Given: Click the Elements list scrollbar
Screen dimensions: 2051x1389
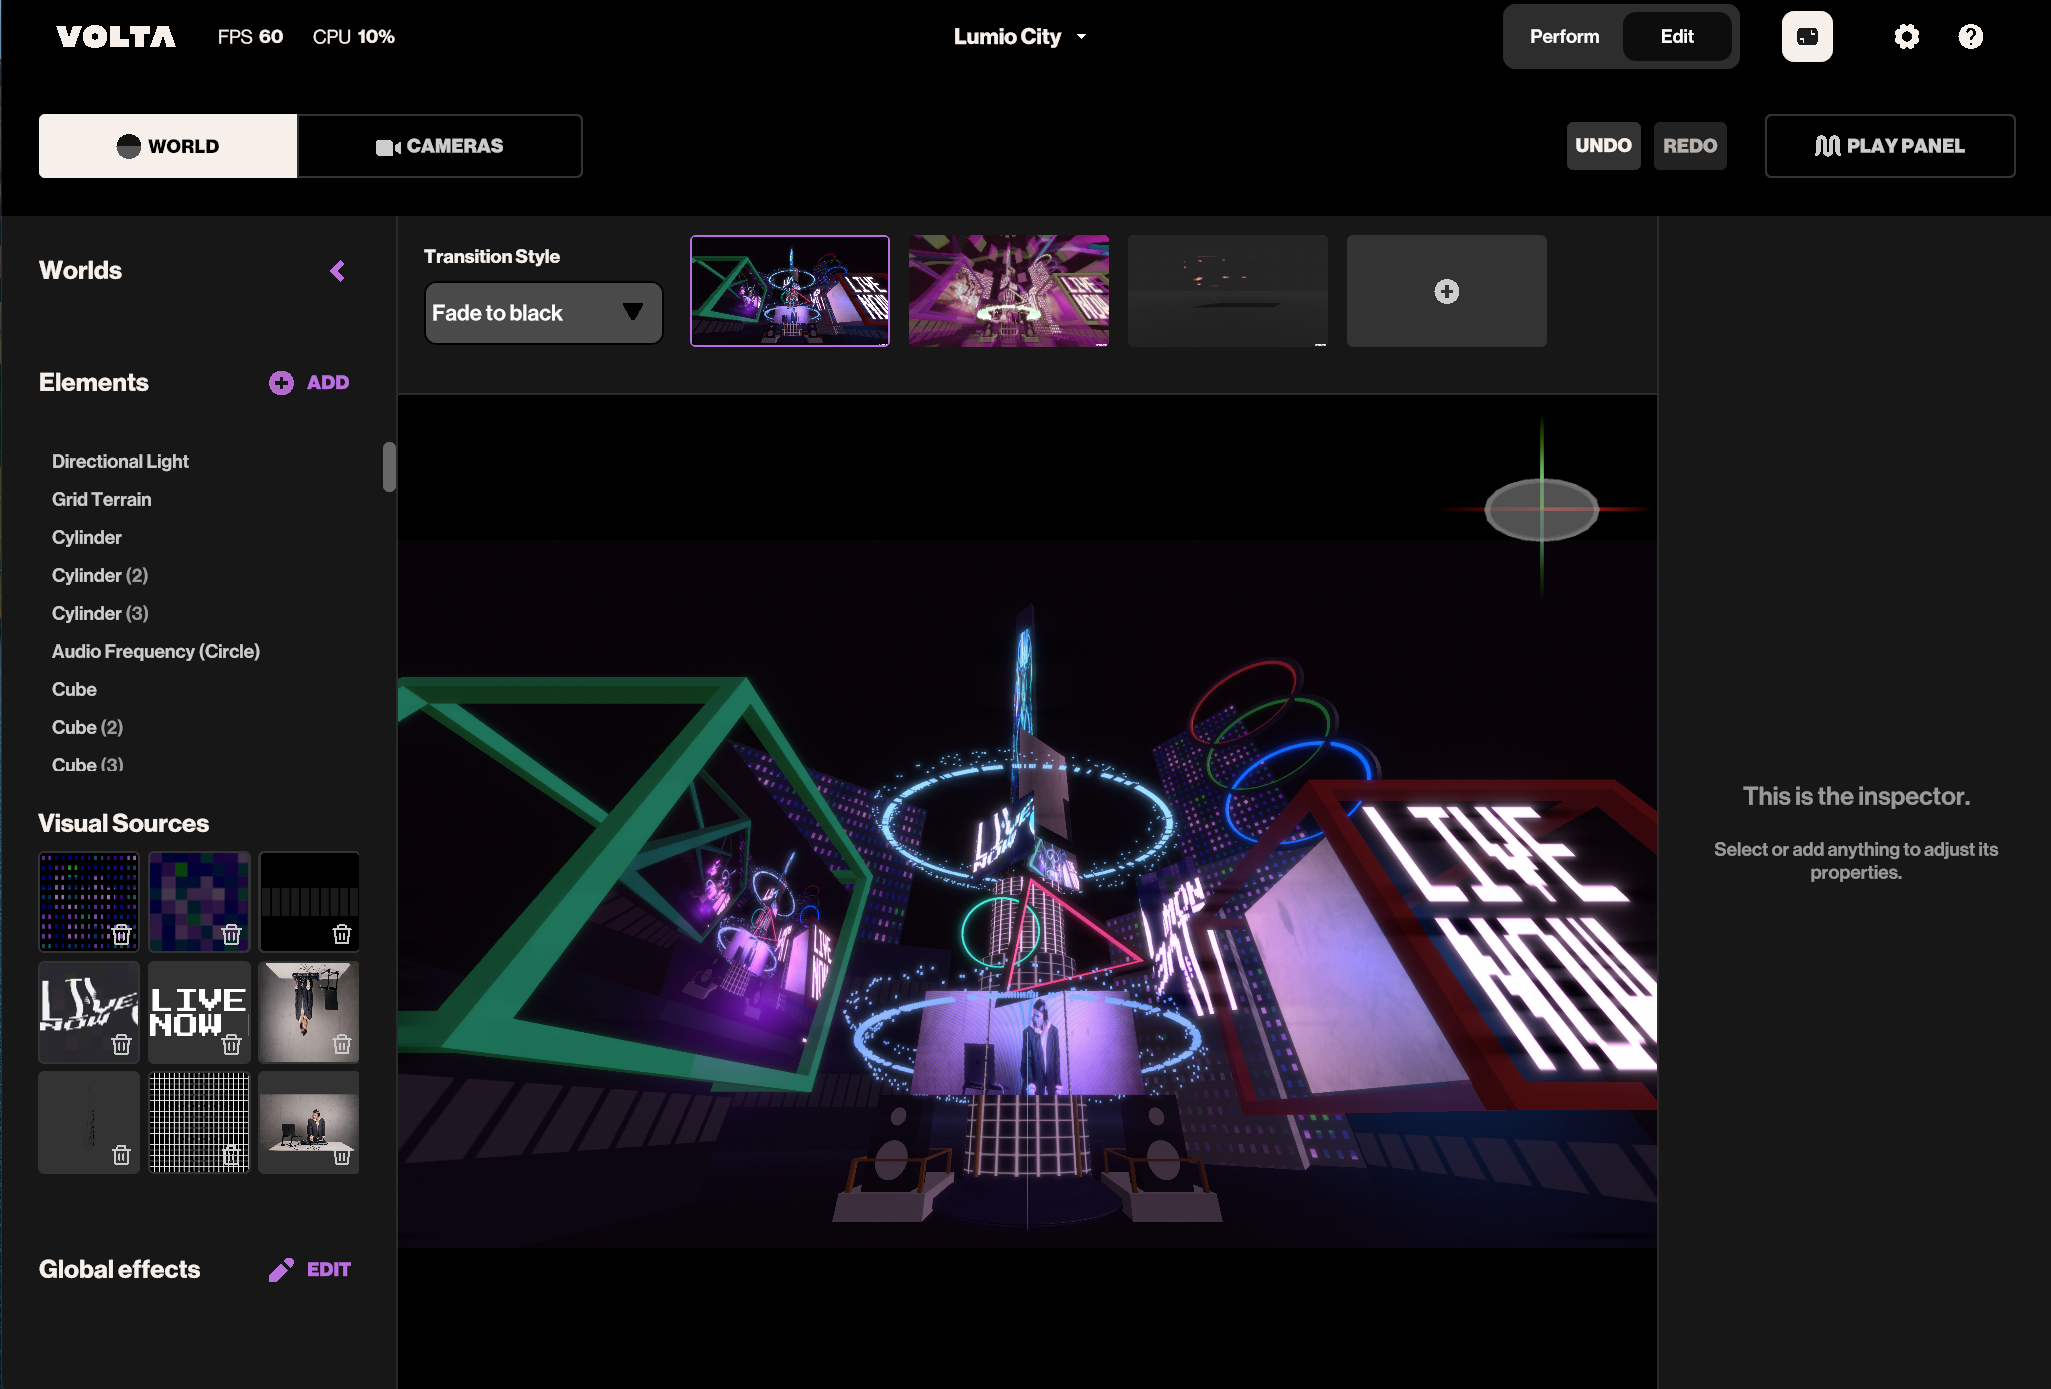Looking at the screenshot, I should click(389, 467).
